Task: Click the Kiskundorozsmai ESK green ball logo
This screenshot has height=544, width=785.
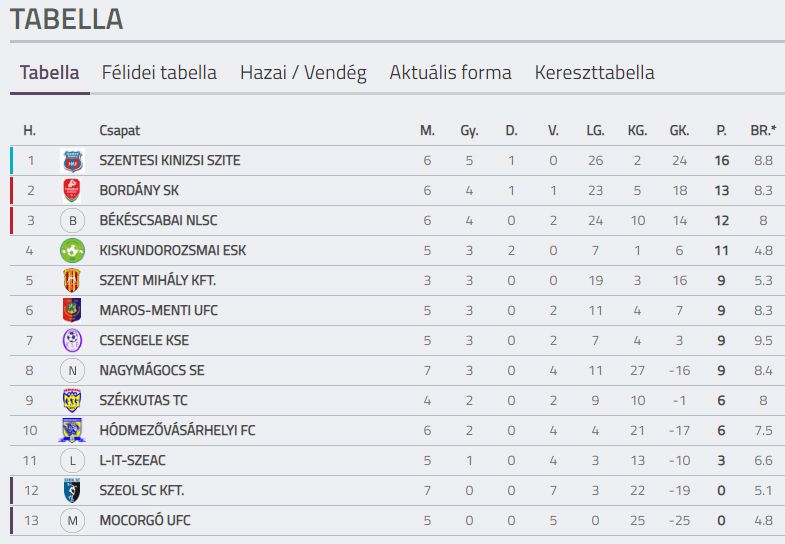Action: [x=73, y=251]
